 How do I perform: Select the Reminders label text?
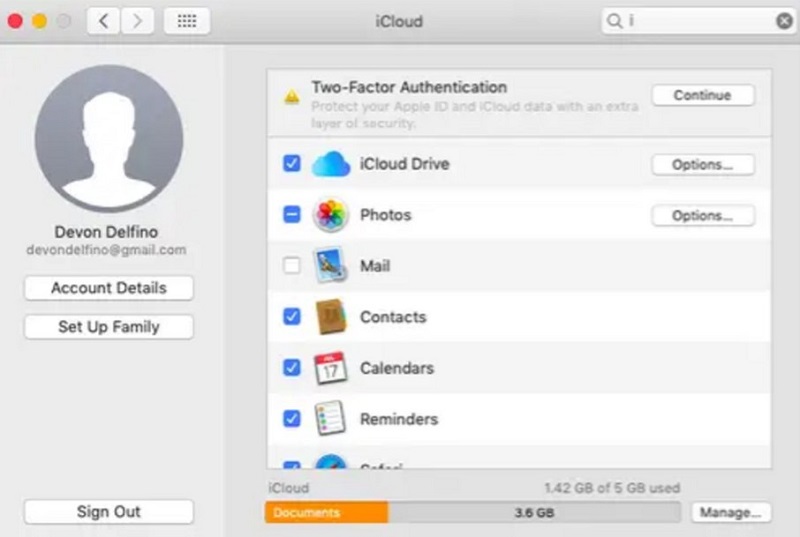[x=399, y=419]
